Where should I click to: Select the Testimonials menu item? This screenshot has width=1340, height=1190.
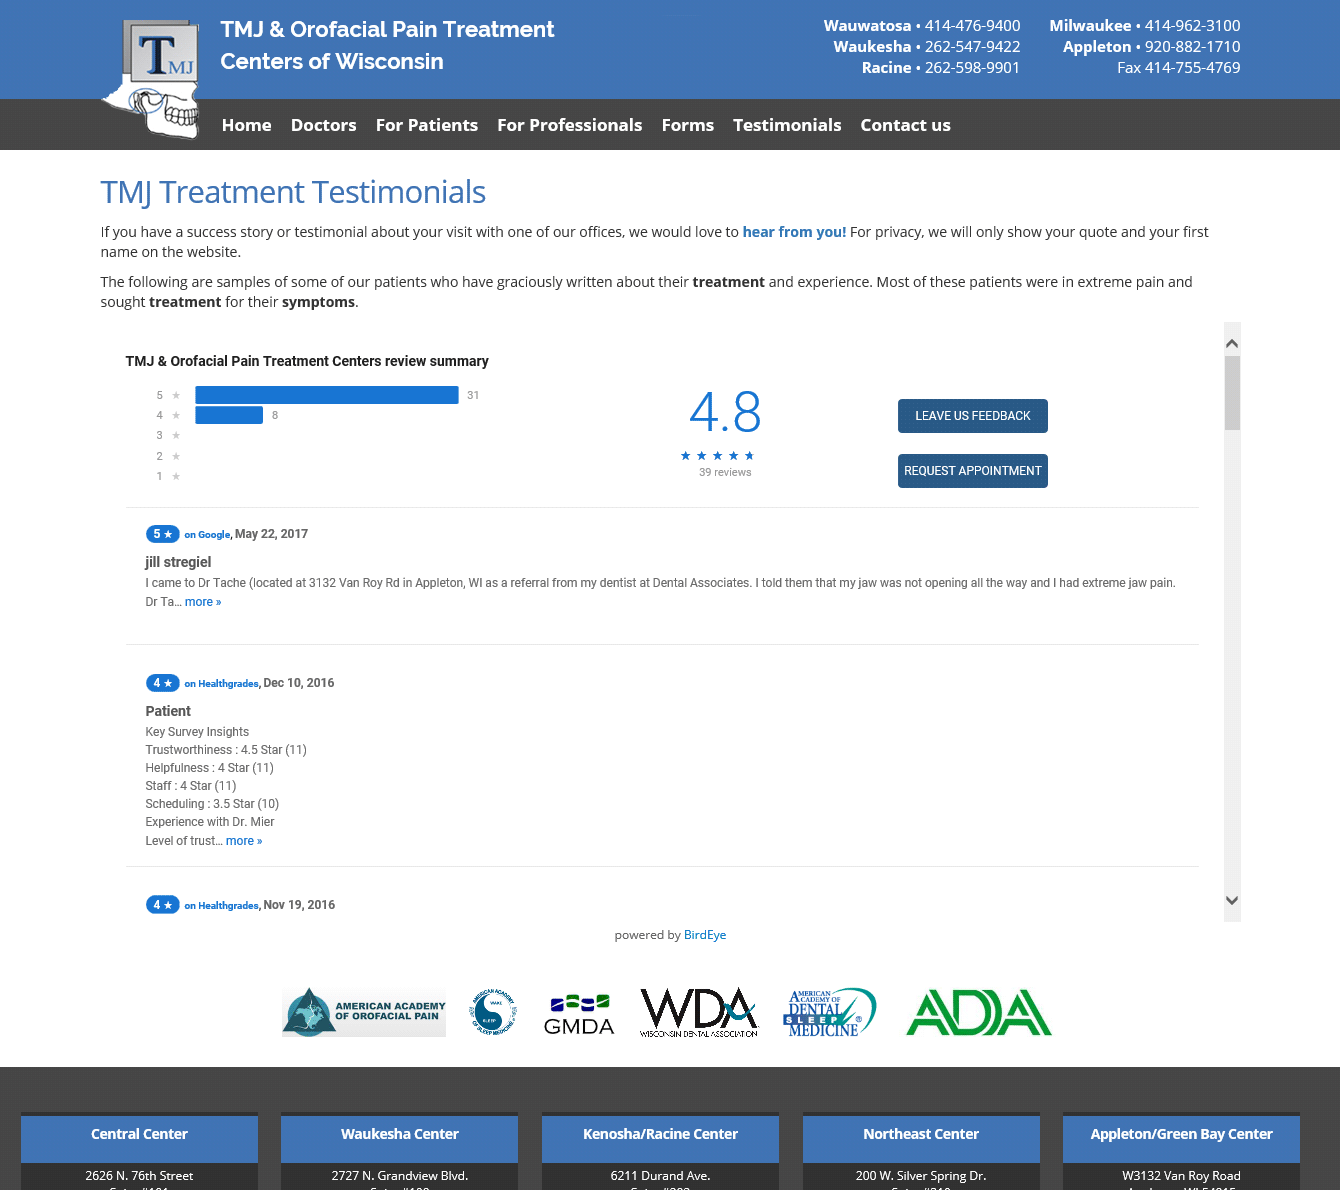(787, 125)
